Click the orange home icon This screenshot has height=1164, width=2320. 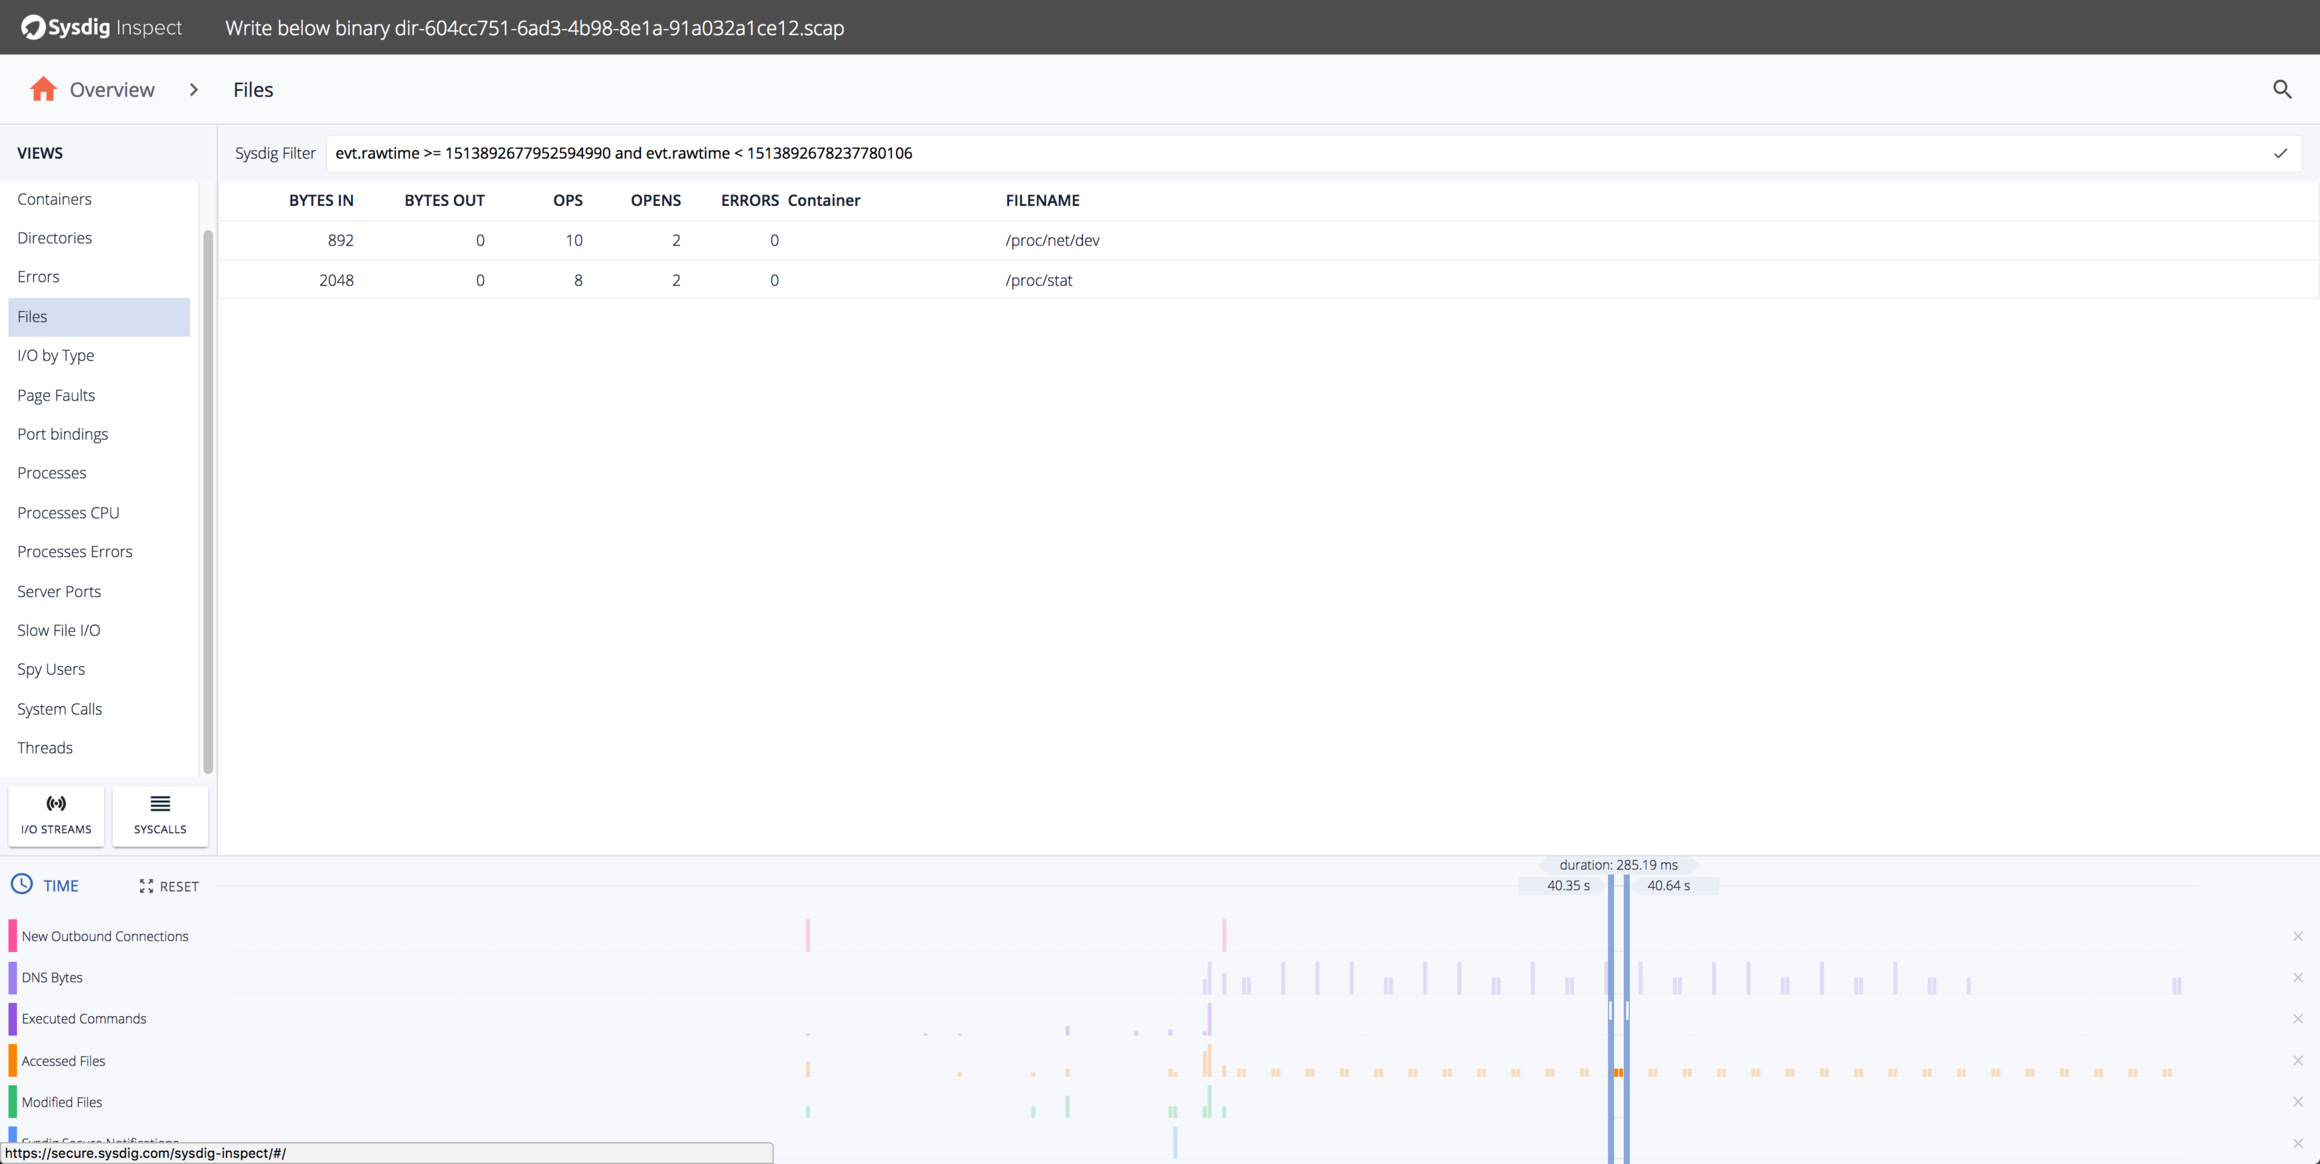tap(43, 89)
